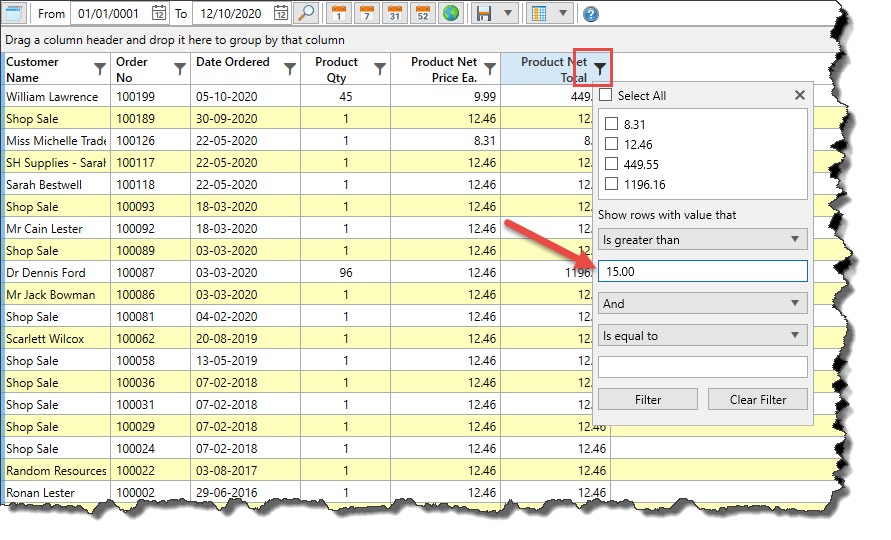Click the Customer Name column header
Viewport: 891px width, 540px height.
[x=46, y=69]
